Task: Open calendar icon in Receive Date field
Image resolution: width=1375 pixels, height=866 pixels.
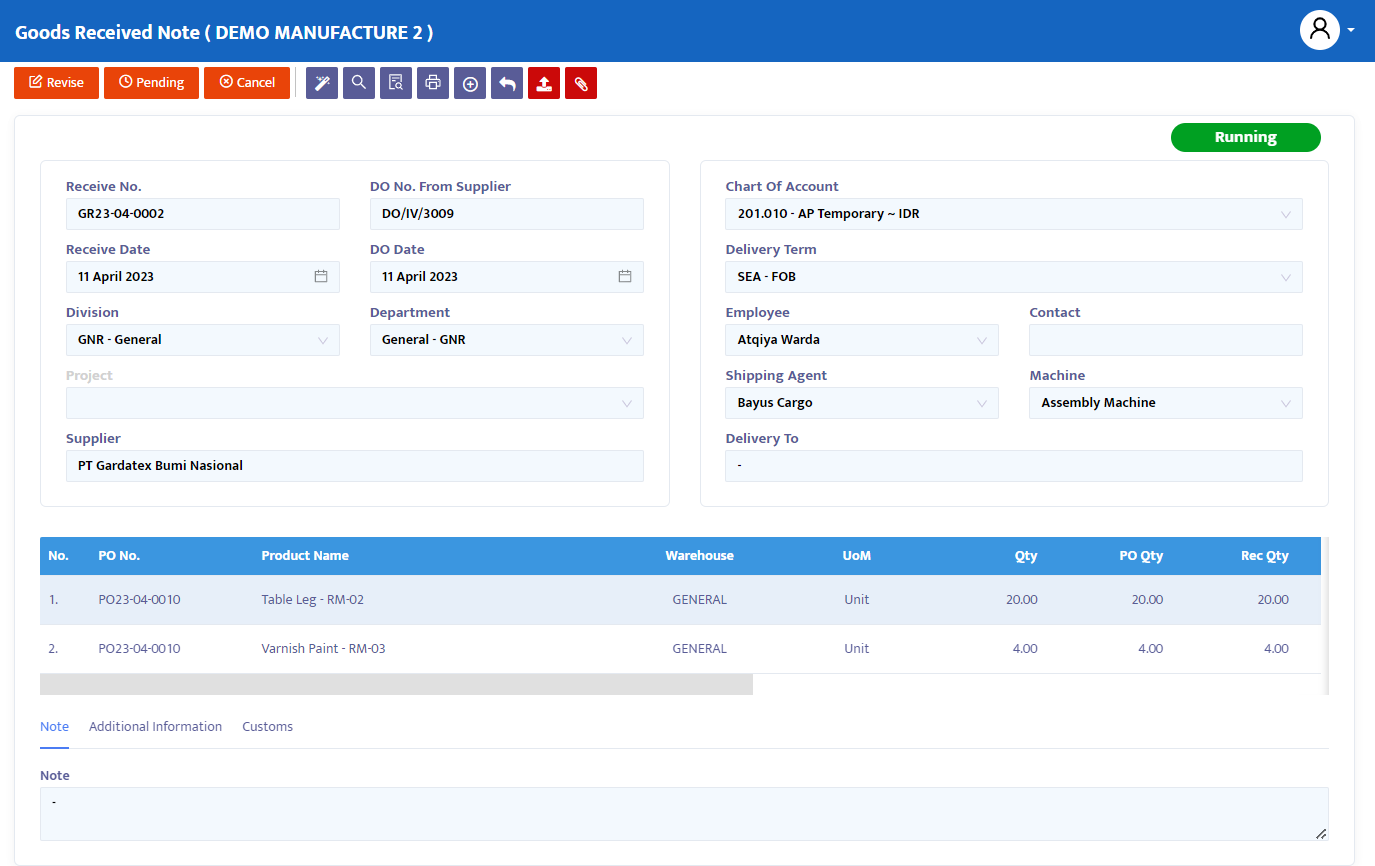Action: tap(321, 277)
